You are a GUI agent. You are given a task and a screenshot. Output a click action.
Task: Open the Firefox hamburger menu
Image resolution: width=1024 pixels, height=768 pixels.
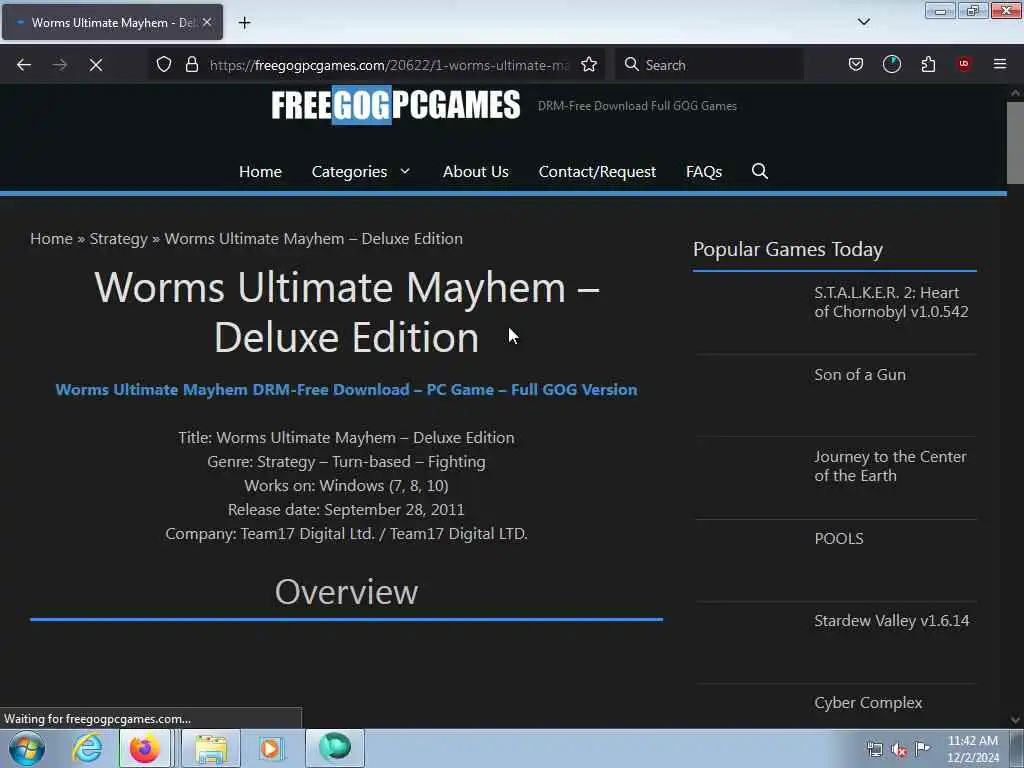click(1000, 64)
